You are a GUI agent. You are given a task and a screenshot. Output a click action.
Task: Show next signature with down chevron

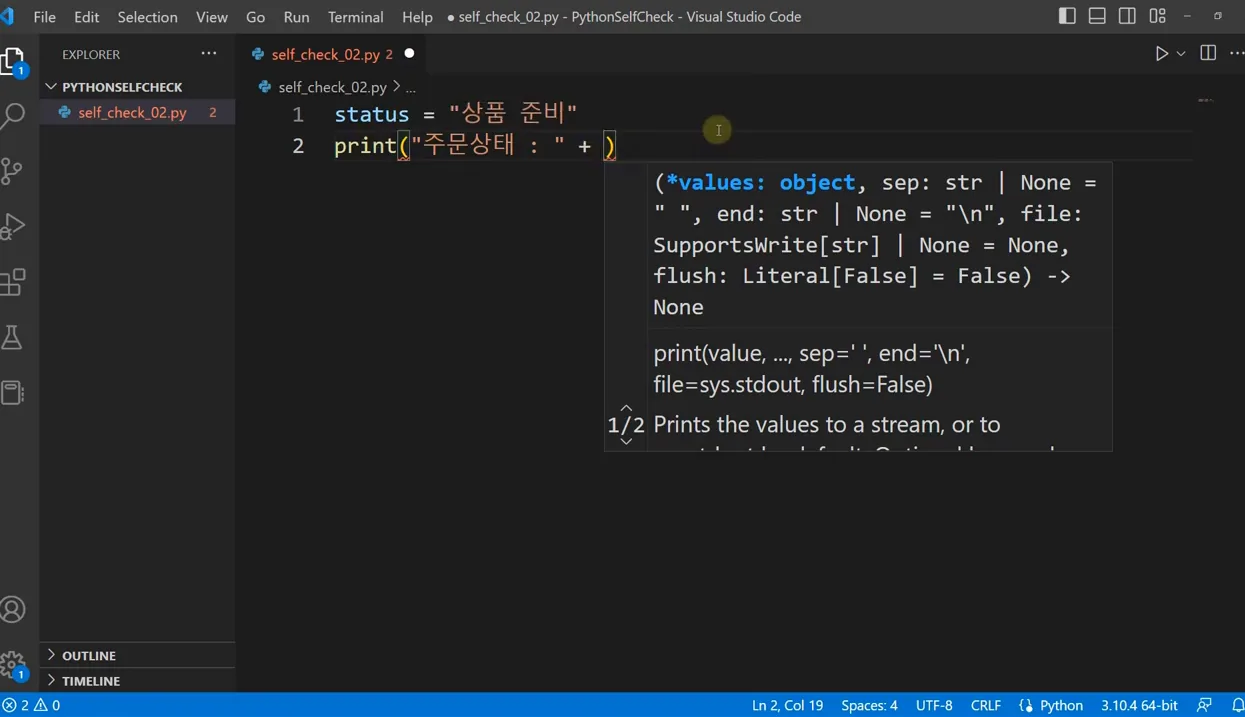[x=626, y=441]
